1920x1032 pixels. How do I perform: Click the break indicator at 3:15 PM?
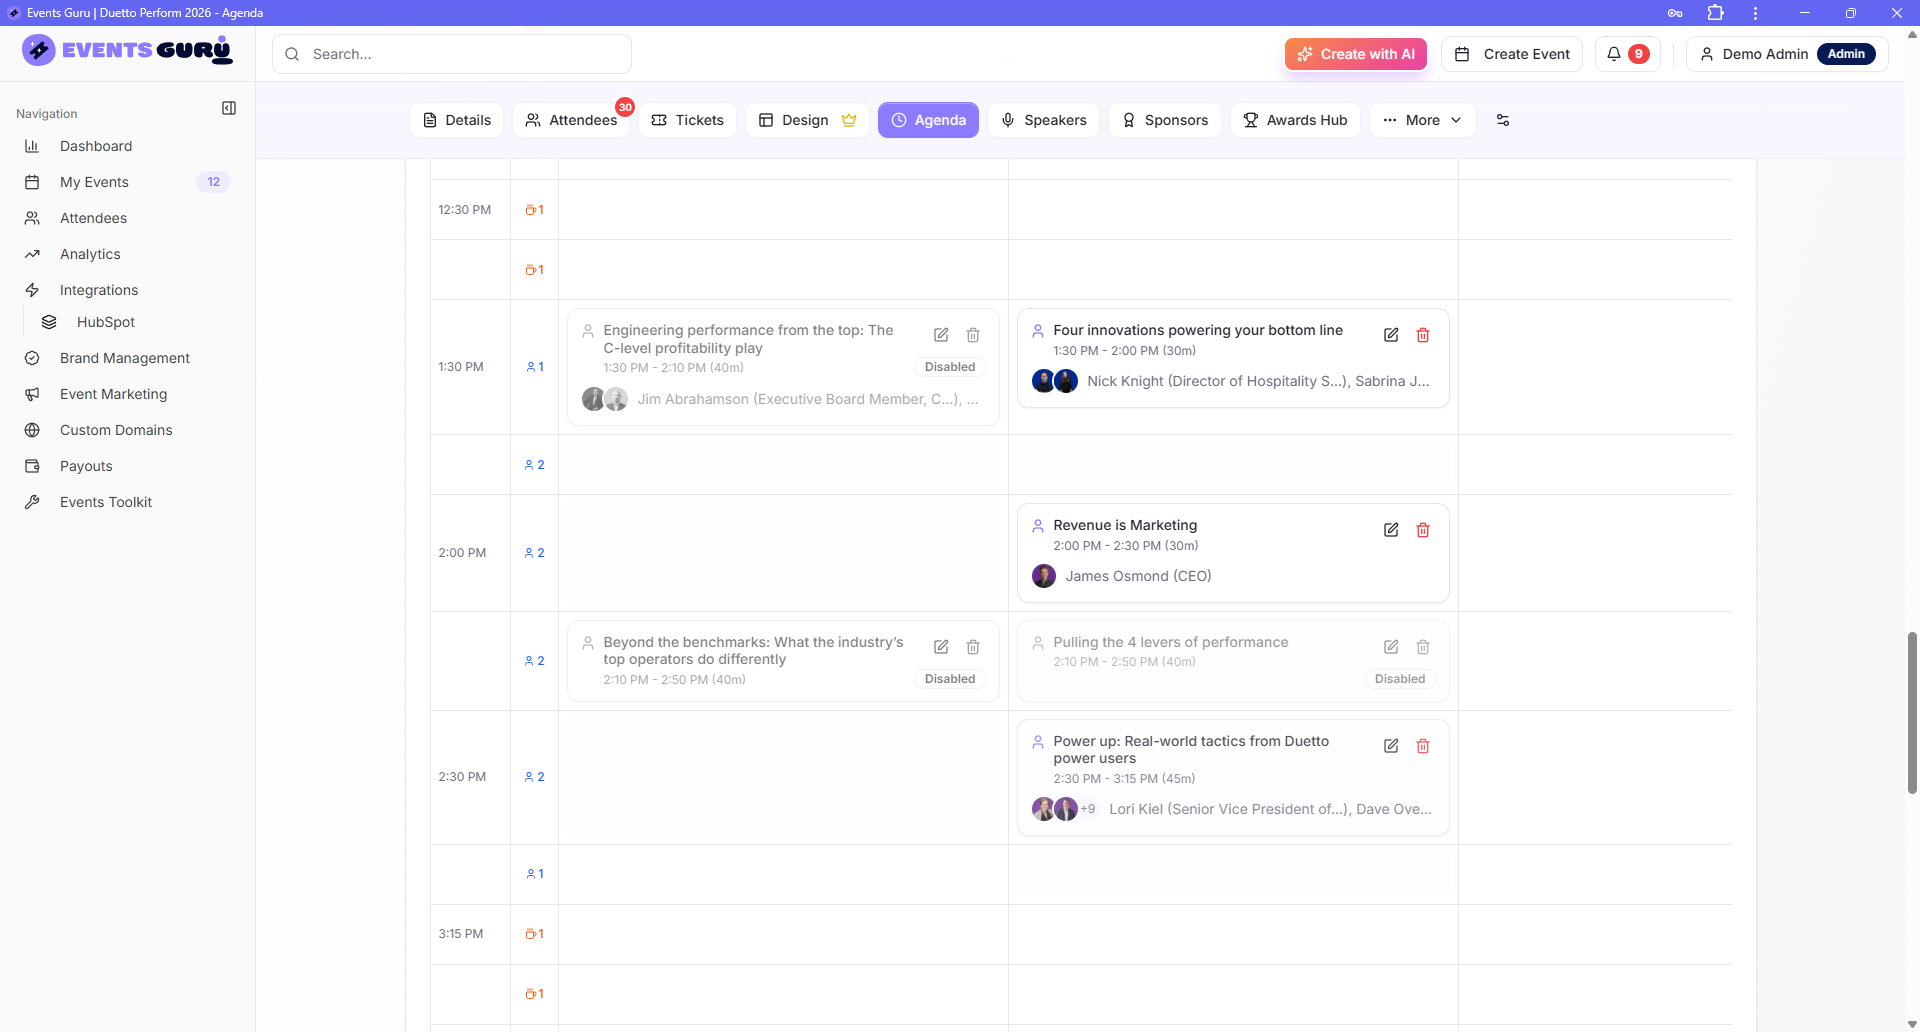[x=534, y=934]
